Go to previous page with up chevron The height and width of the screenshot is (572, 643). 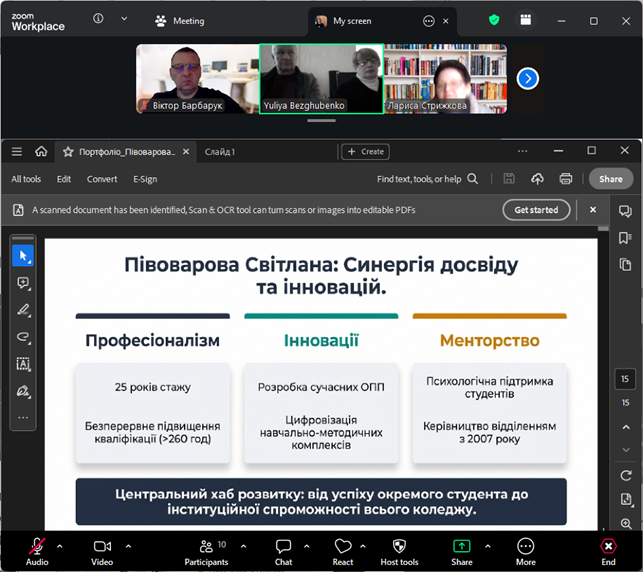(x=626, y=427)
